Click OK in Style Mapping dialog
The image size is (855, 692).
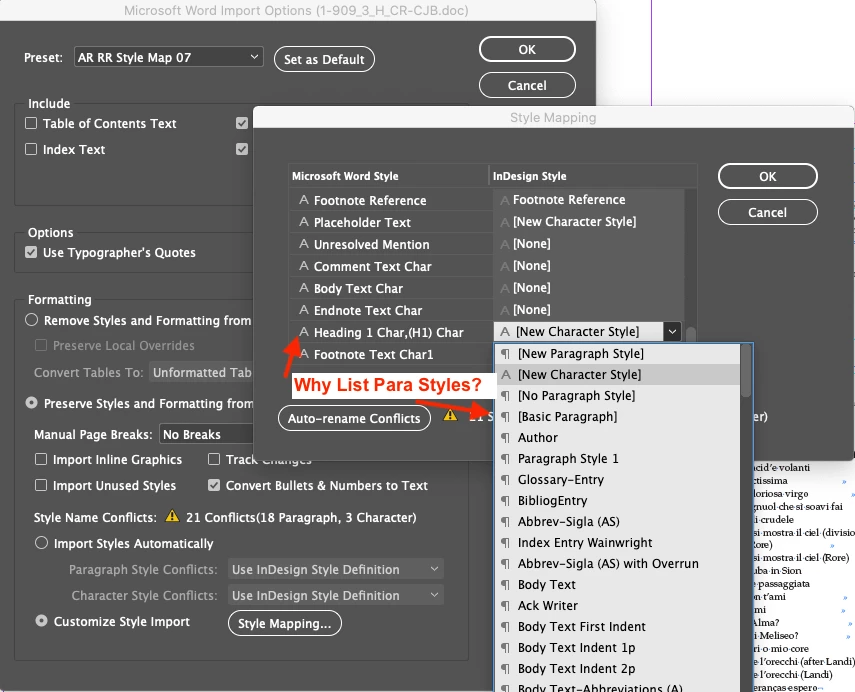coord(767,177)
